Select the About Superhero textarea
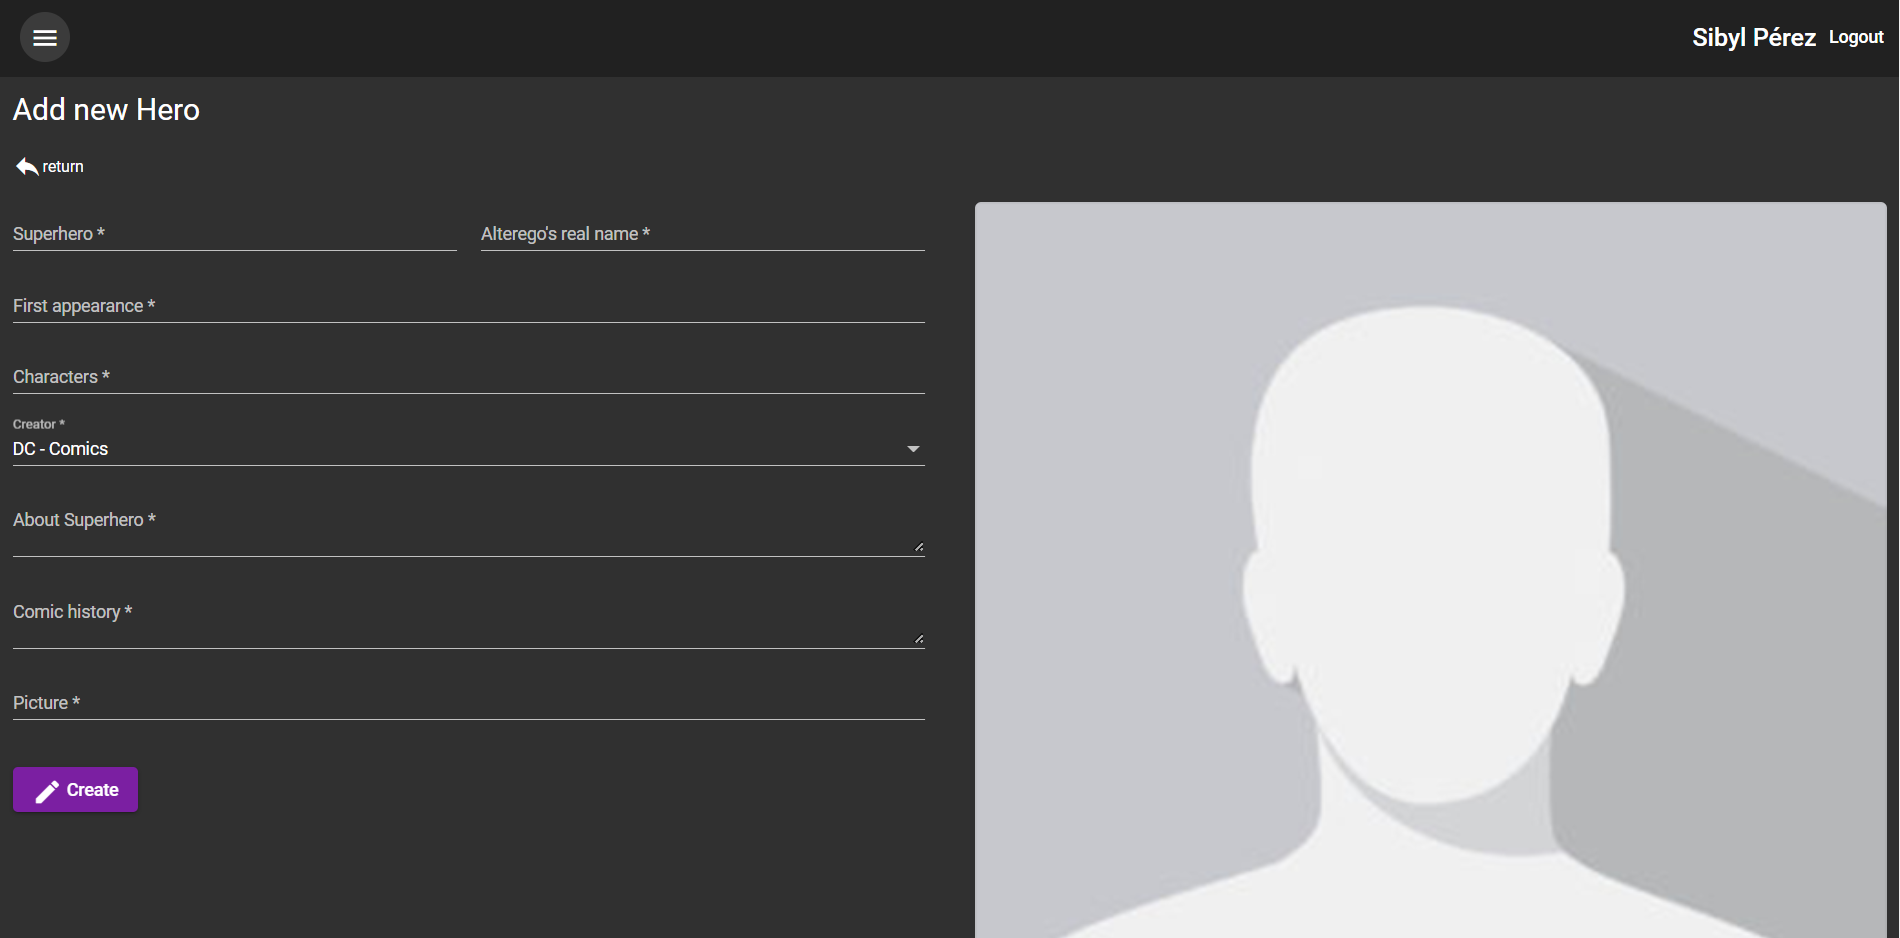The image size is (1900, 938). (x=469, y=528)
